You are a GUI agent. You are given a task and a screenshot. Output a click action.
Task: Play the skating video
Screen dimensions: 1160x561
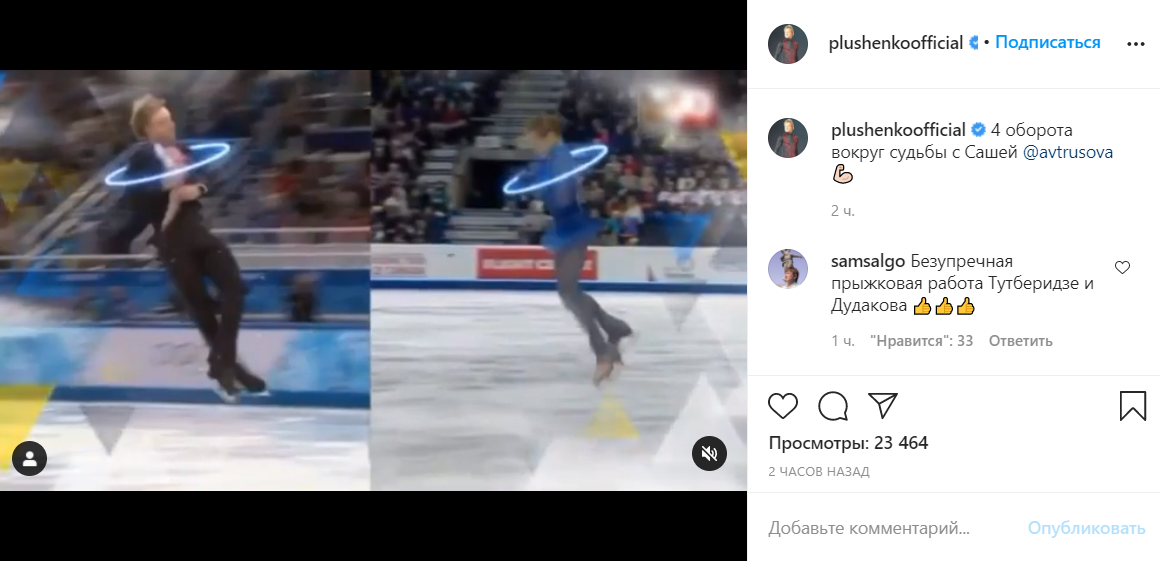(373, 280)
